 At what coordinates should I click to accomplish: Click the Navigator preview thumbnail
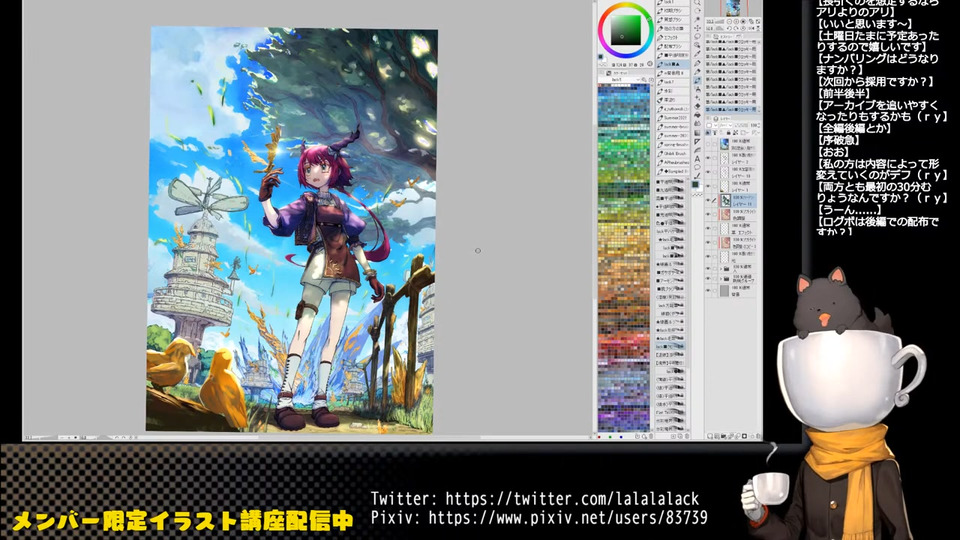(734, 8)
